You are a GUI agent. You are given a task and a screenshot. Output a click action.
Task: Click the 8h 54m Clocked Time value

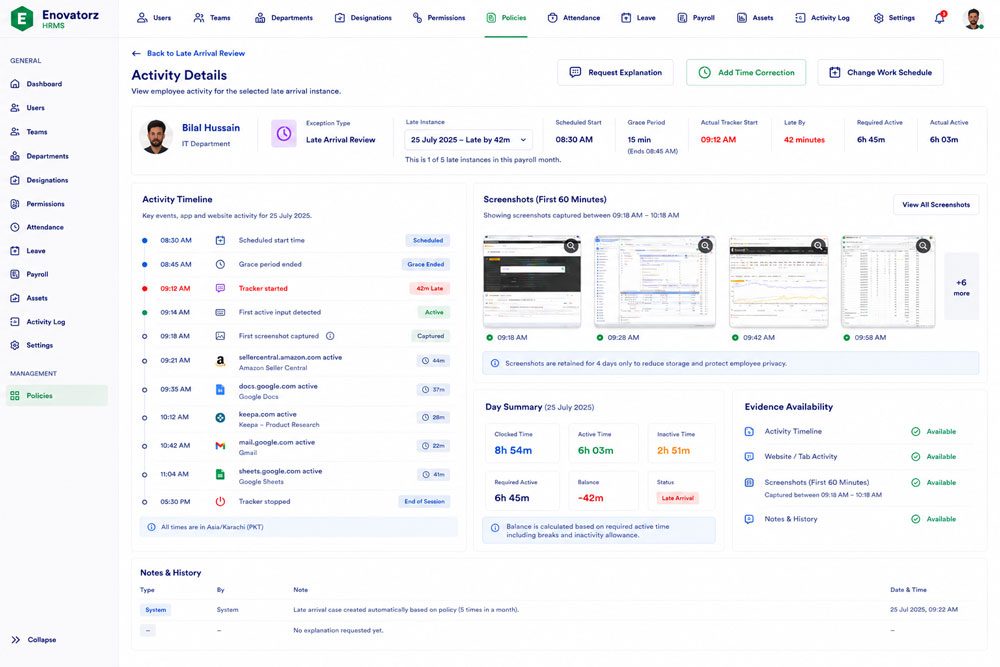coord(513,450)
